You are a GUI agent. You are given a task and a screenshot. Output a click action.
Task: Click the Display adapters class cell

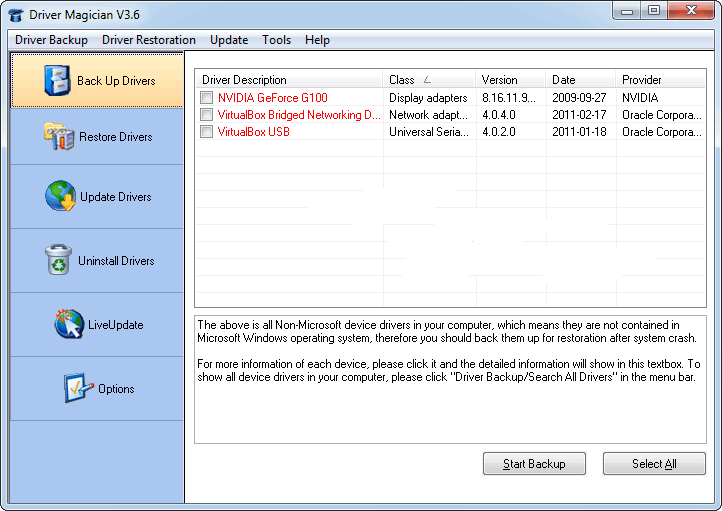pos(428,98)
